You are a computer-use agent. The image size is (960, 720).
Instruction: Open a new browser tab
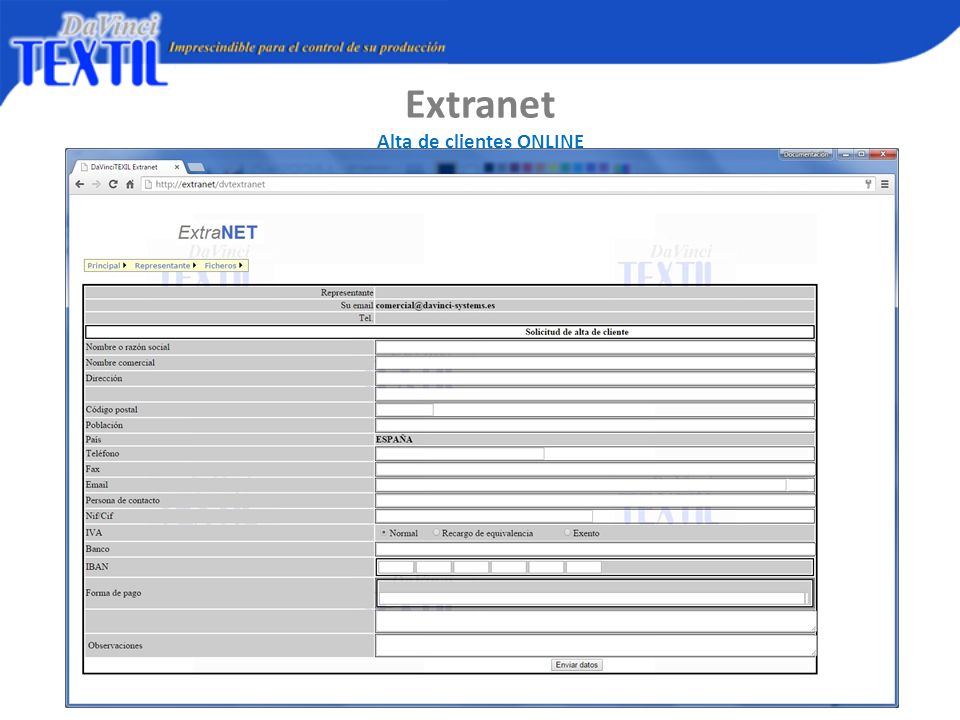point(195,167)
